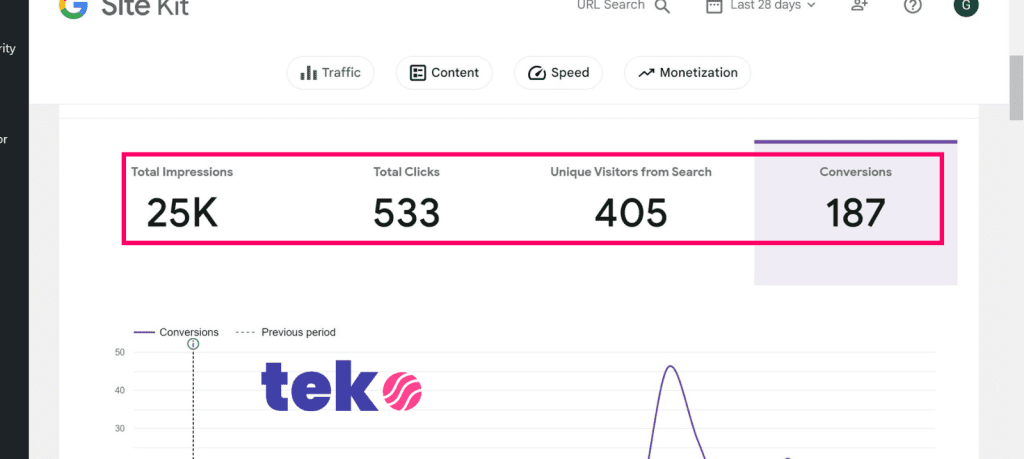Switch to Unique Visitors from Search tile

point(630,199)
